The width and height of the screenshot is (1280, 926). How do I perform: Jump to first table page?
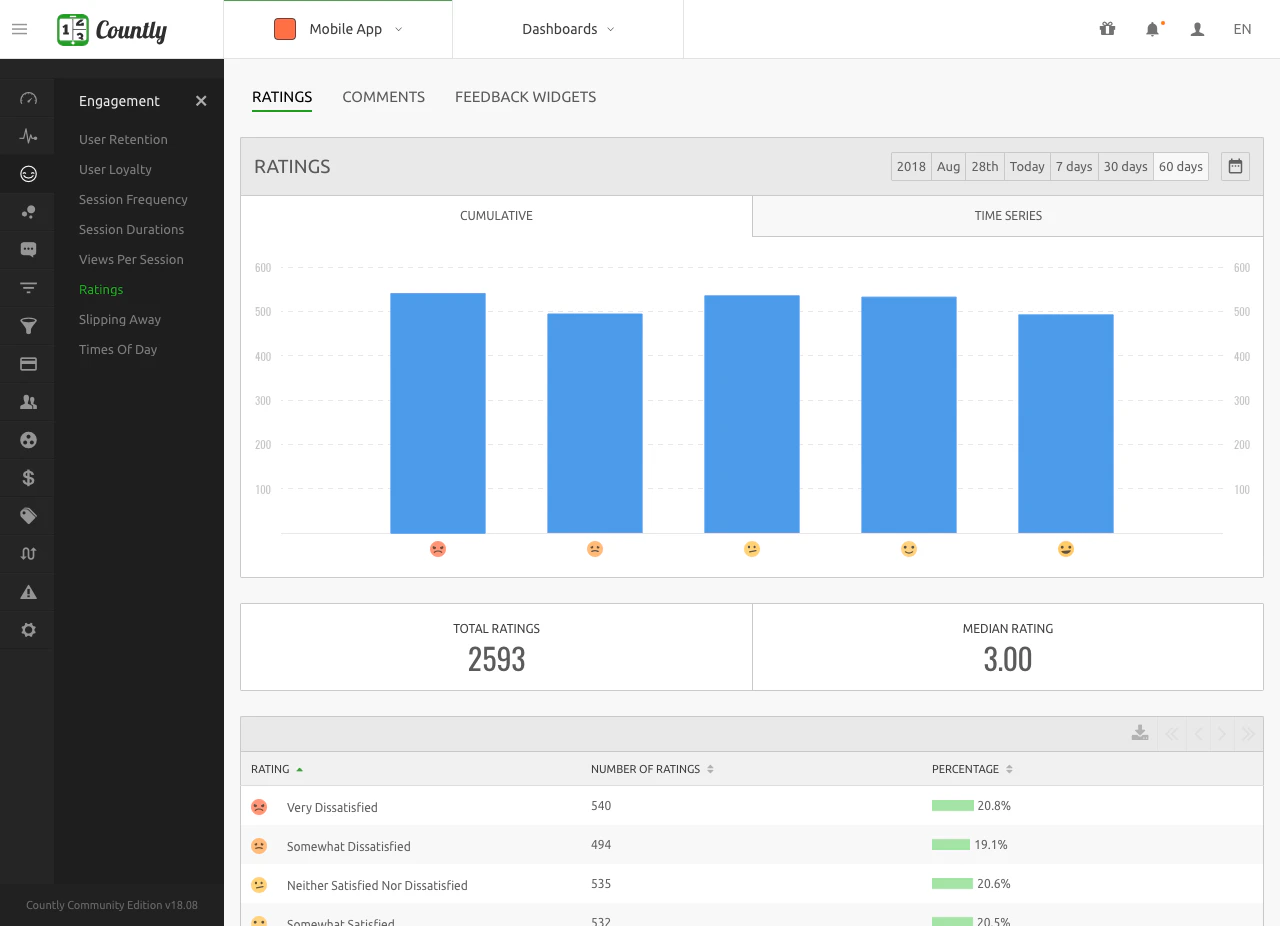coord(1172,734)
